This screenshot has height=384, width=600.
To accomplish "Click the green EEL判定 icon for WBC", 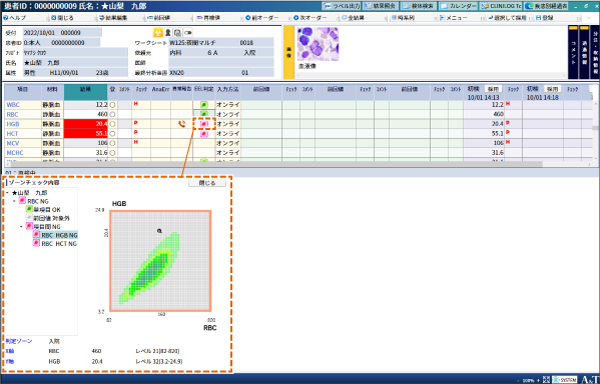I will [x=204, y=105].
